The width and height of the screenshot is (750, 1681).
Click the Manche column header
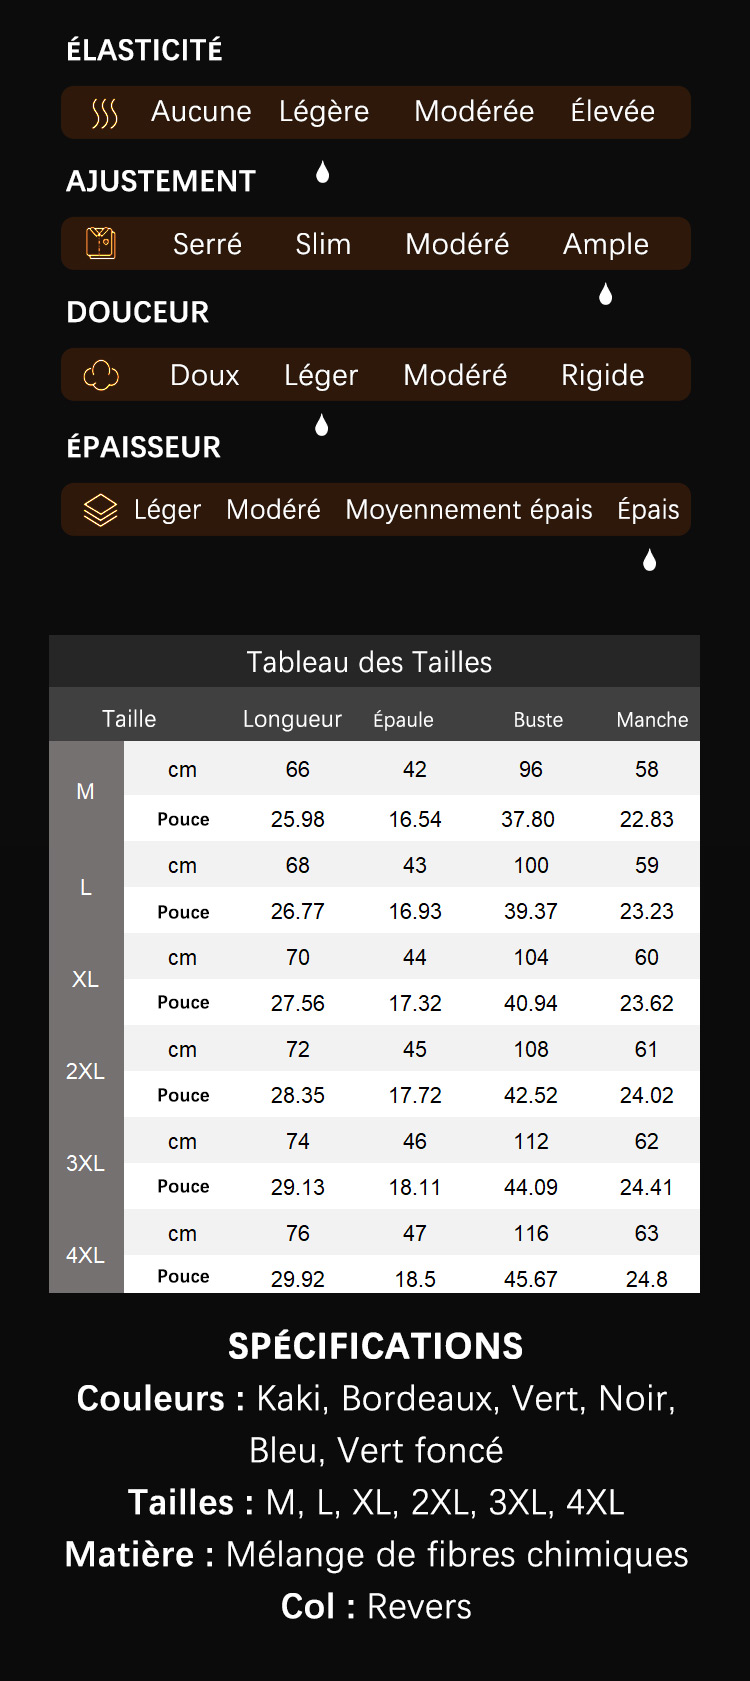click(x=652, y=719)
